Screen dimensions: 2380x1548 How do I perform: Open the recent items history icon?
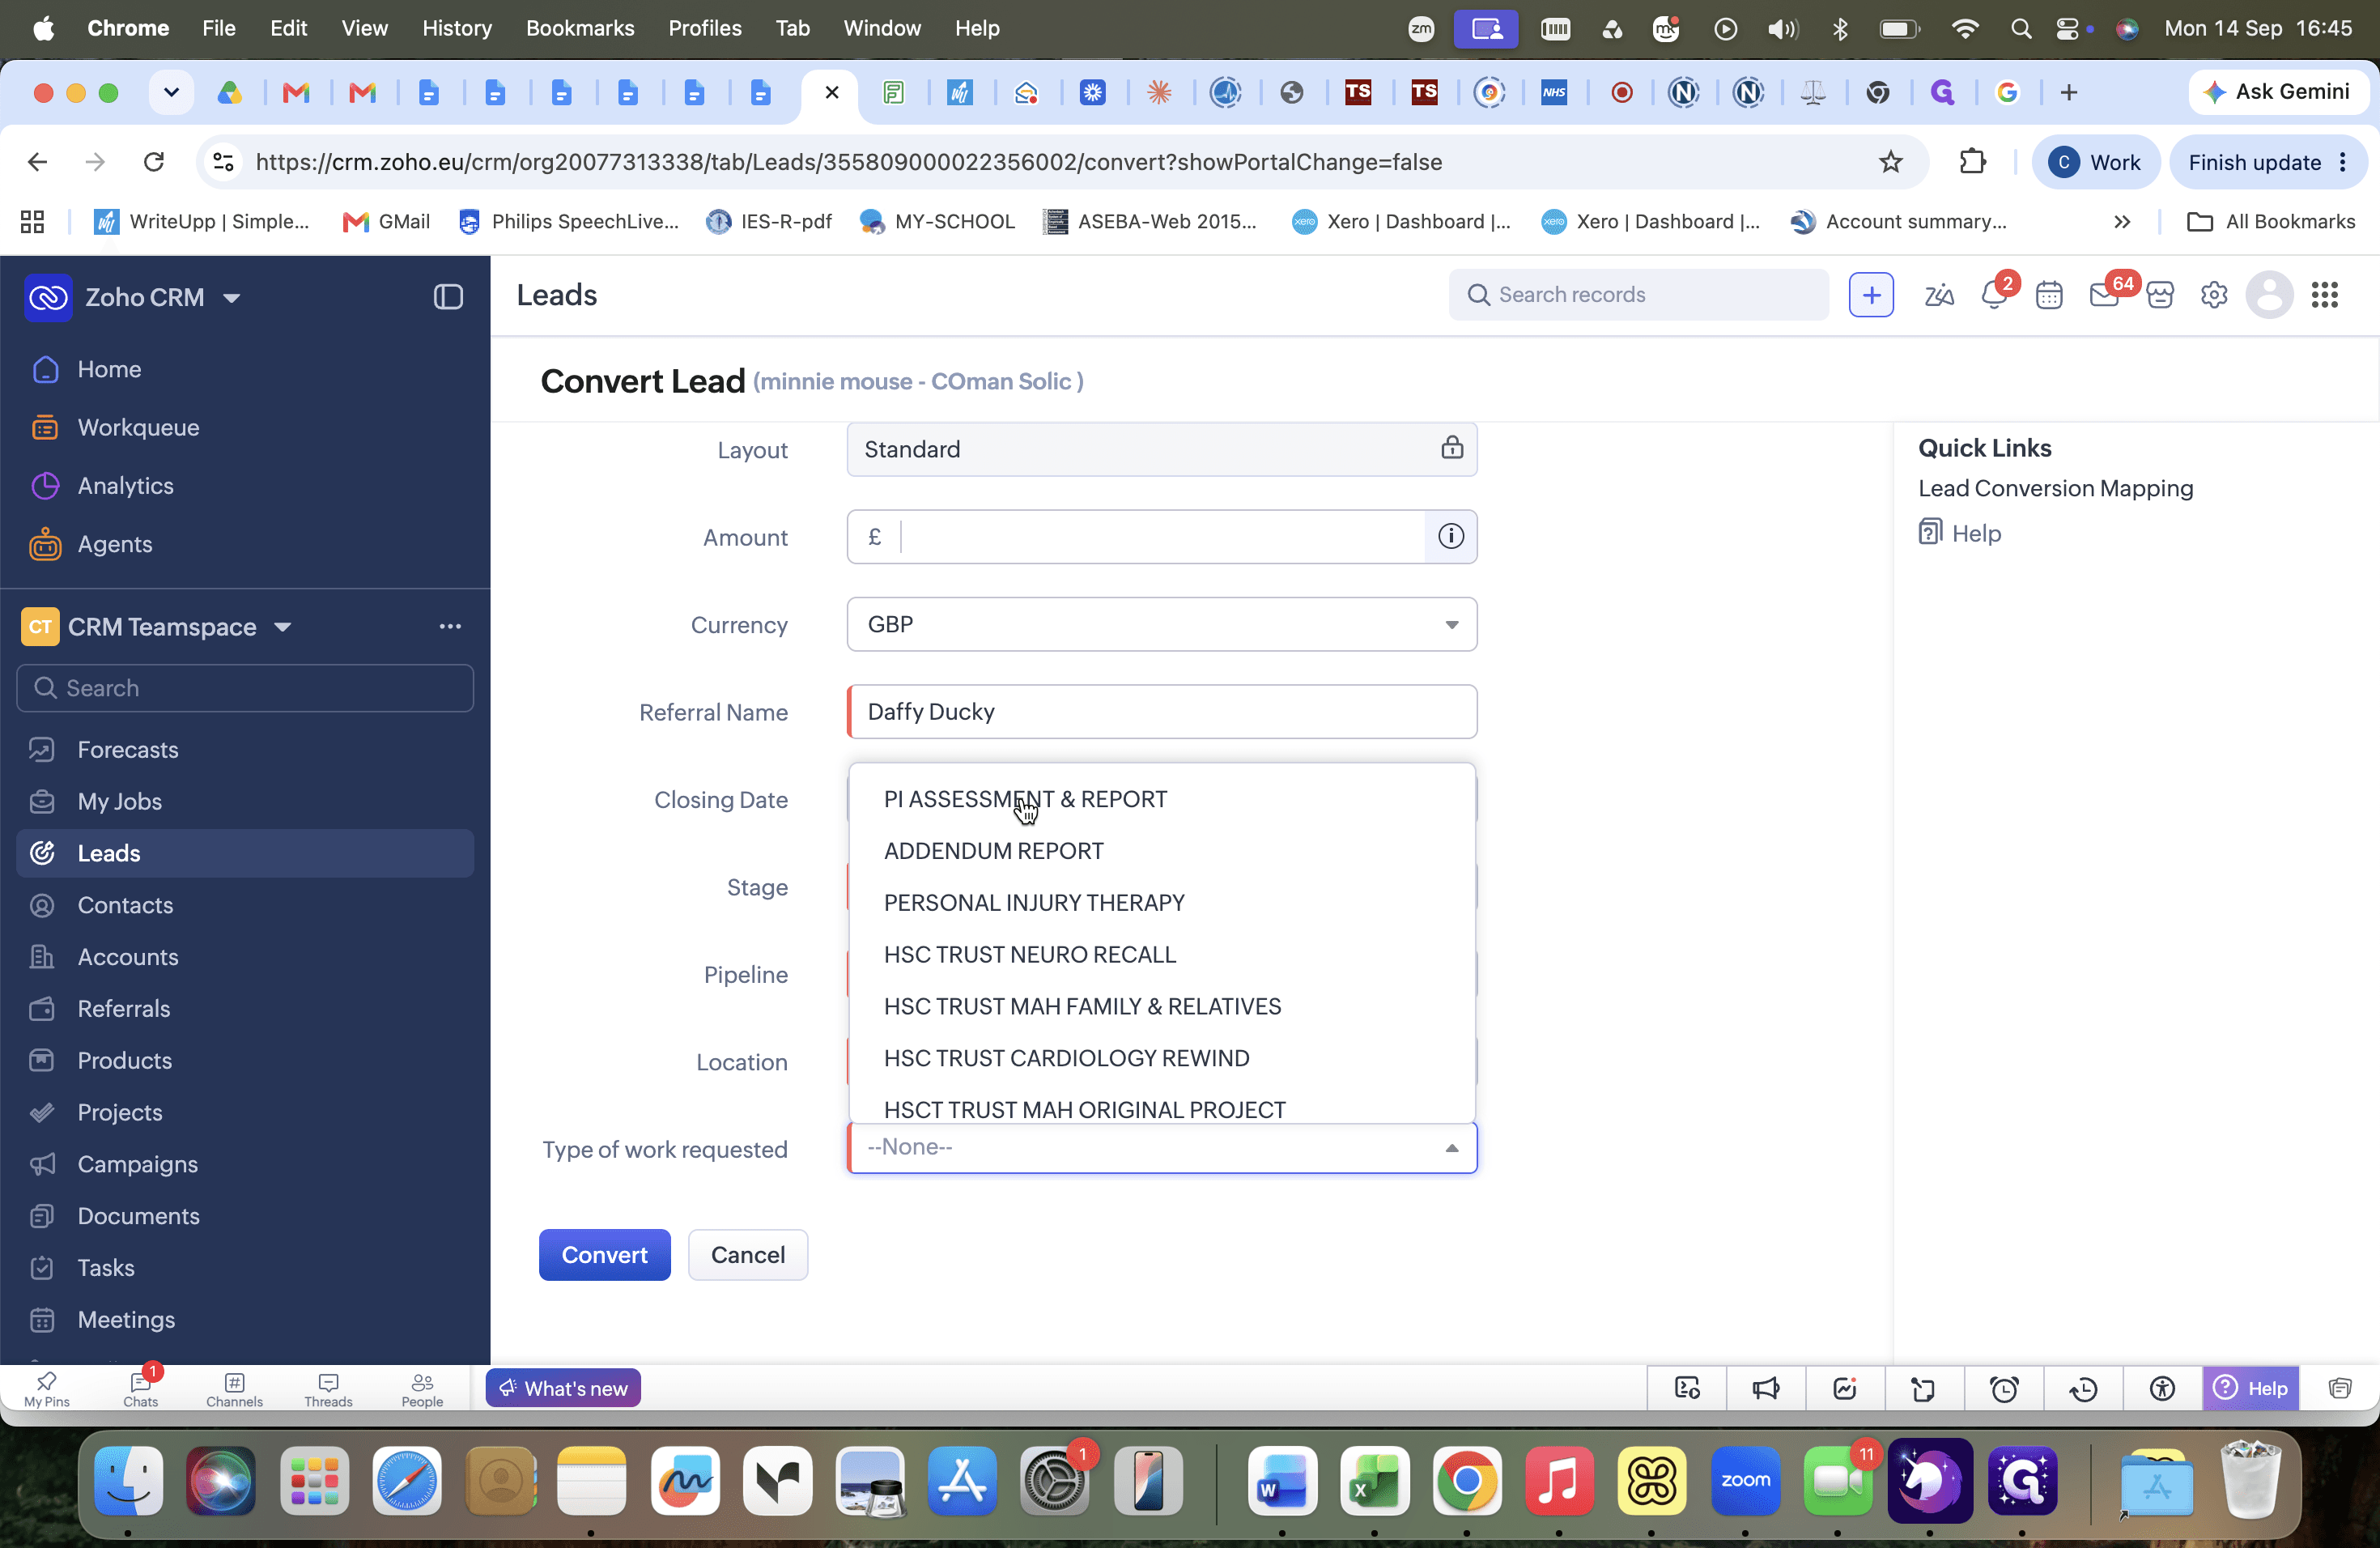(2083, 1388)
